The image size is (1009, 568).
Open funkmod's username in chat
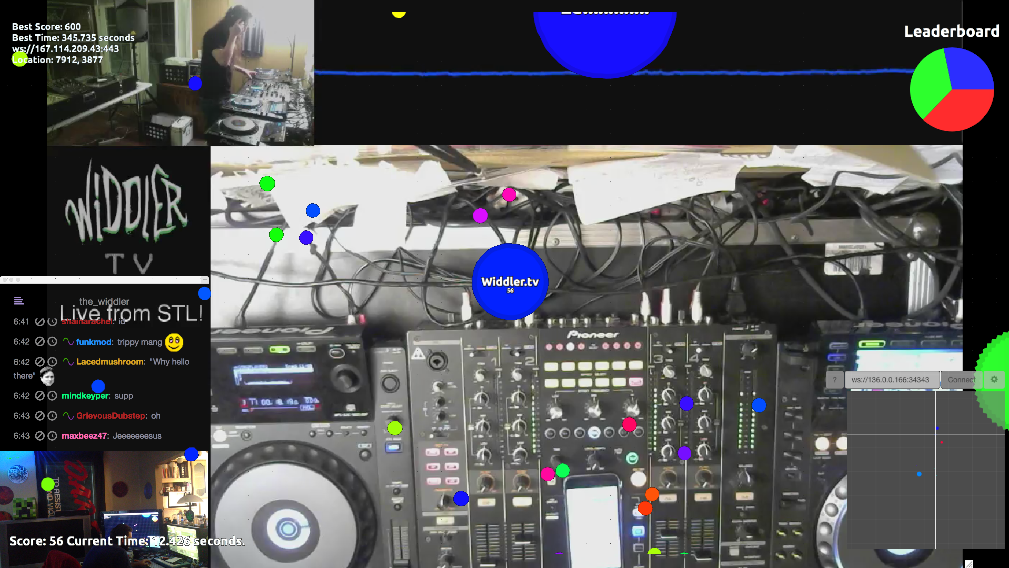click(94, 342)
